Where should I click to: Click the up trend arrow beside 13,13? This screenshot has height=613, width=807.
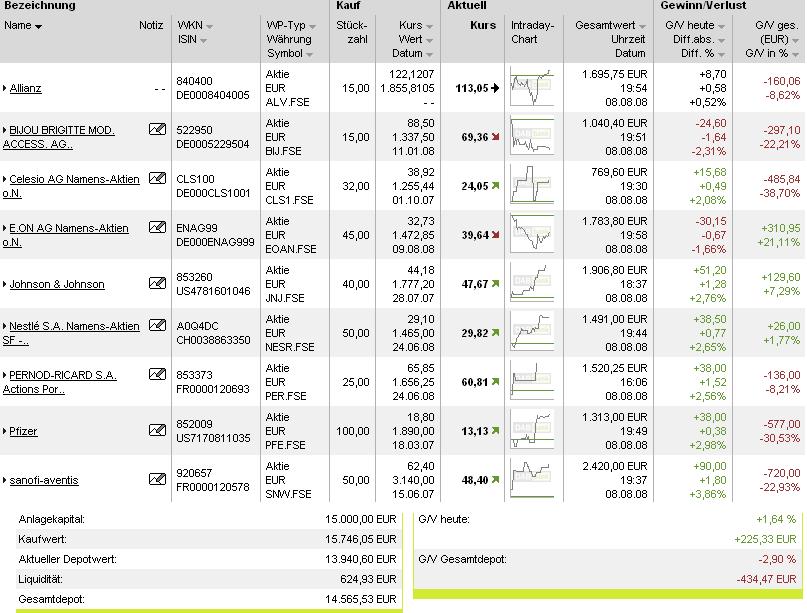(x=495, y=431)
